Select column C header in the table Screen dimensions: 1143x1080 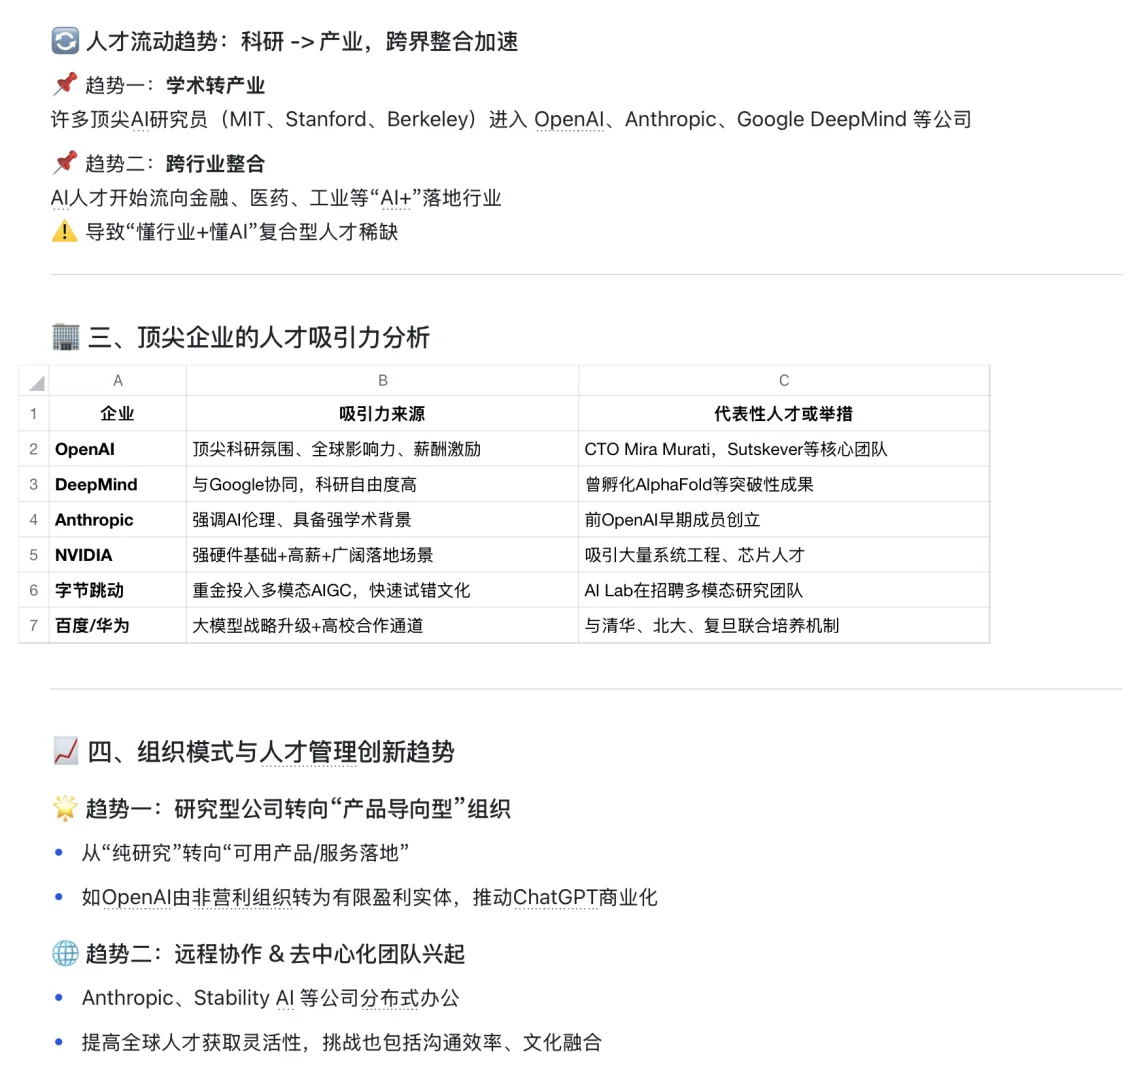(784, 380)
